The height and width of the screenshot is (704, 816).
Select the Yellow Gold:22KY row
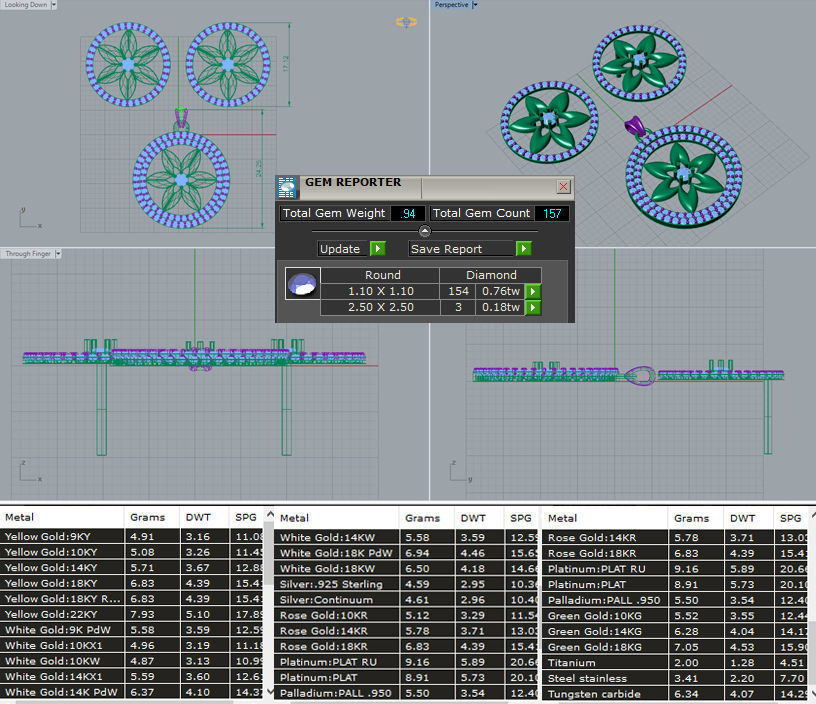[131, 615]
